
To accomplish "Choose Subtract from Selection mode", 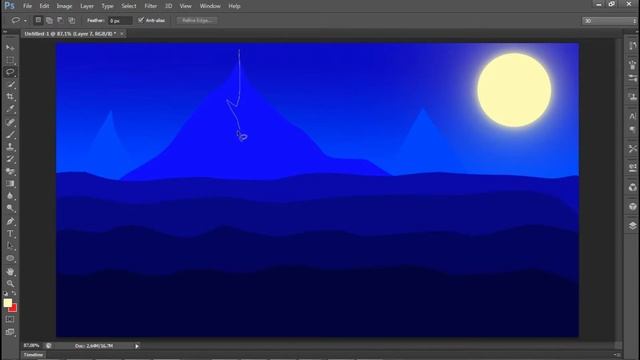I will 60,20.
